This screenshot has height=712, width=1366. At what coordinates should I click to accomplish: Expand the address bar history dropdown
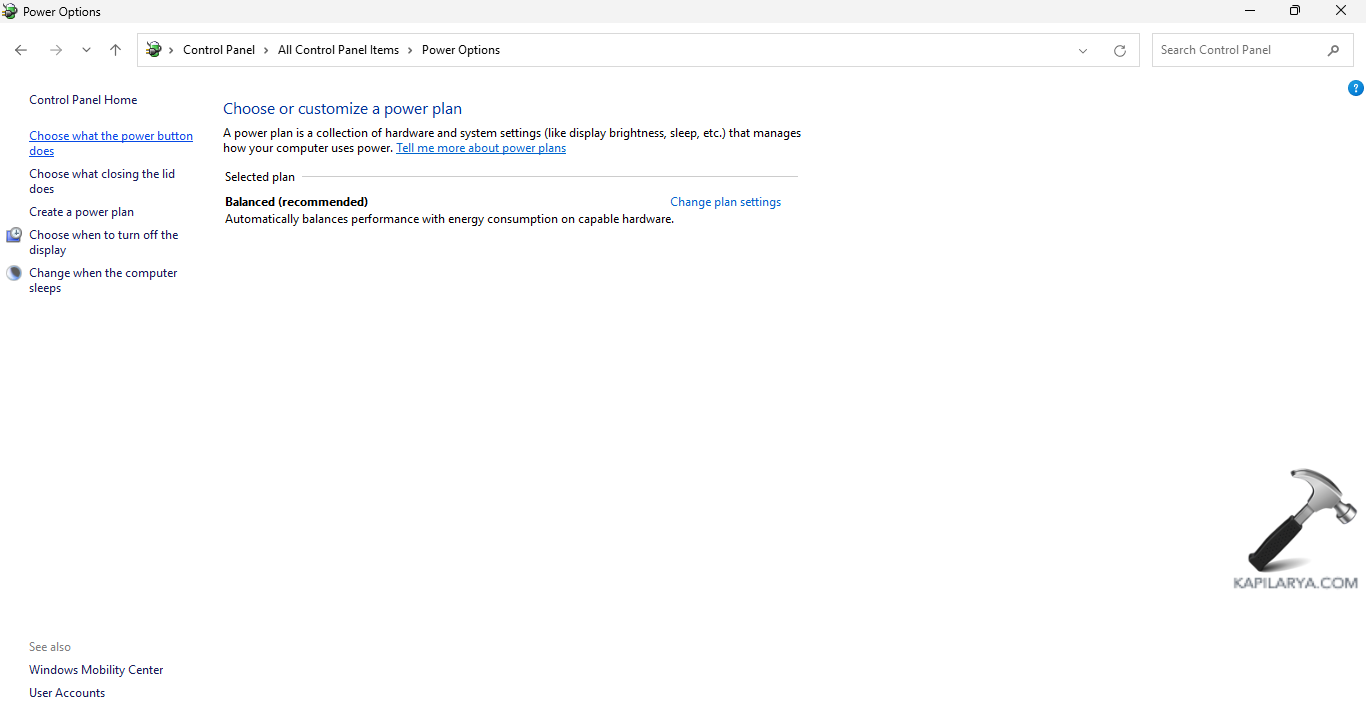coord(1082,51)
